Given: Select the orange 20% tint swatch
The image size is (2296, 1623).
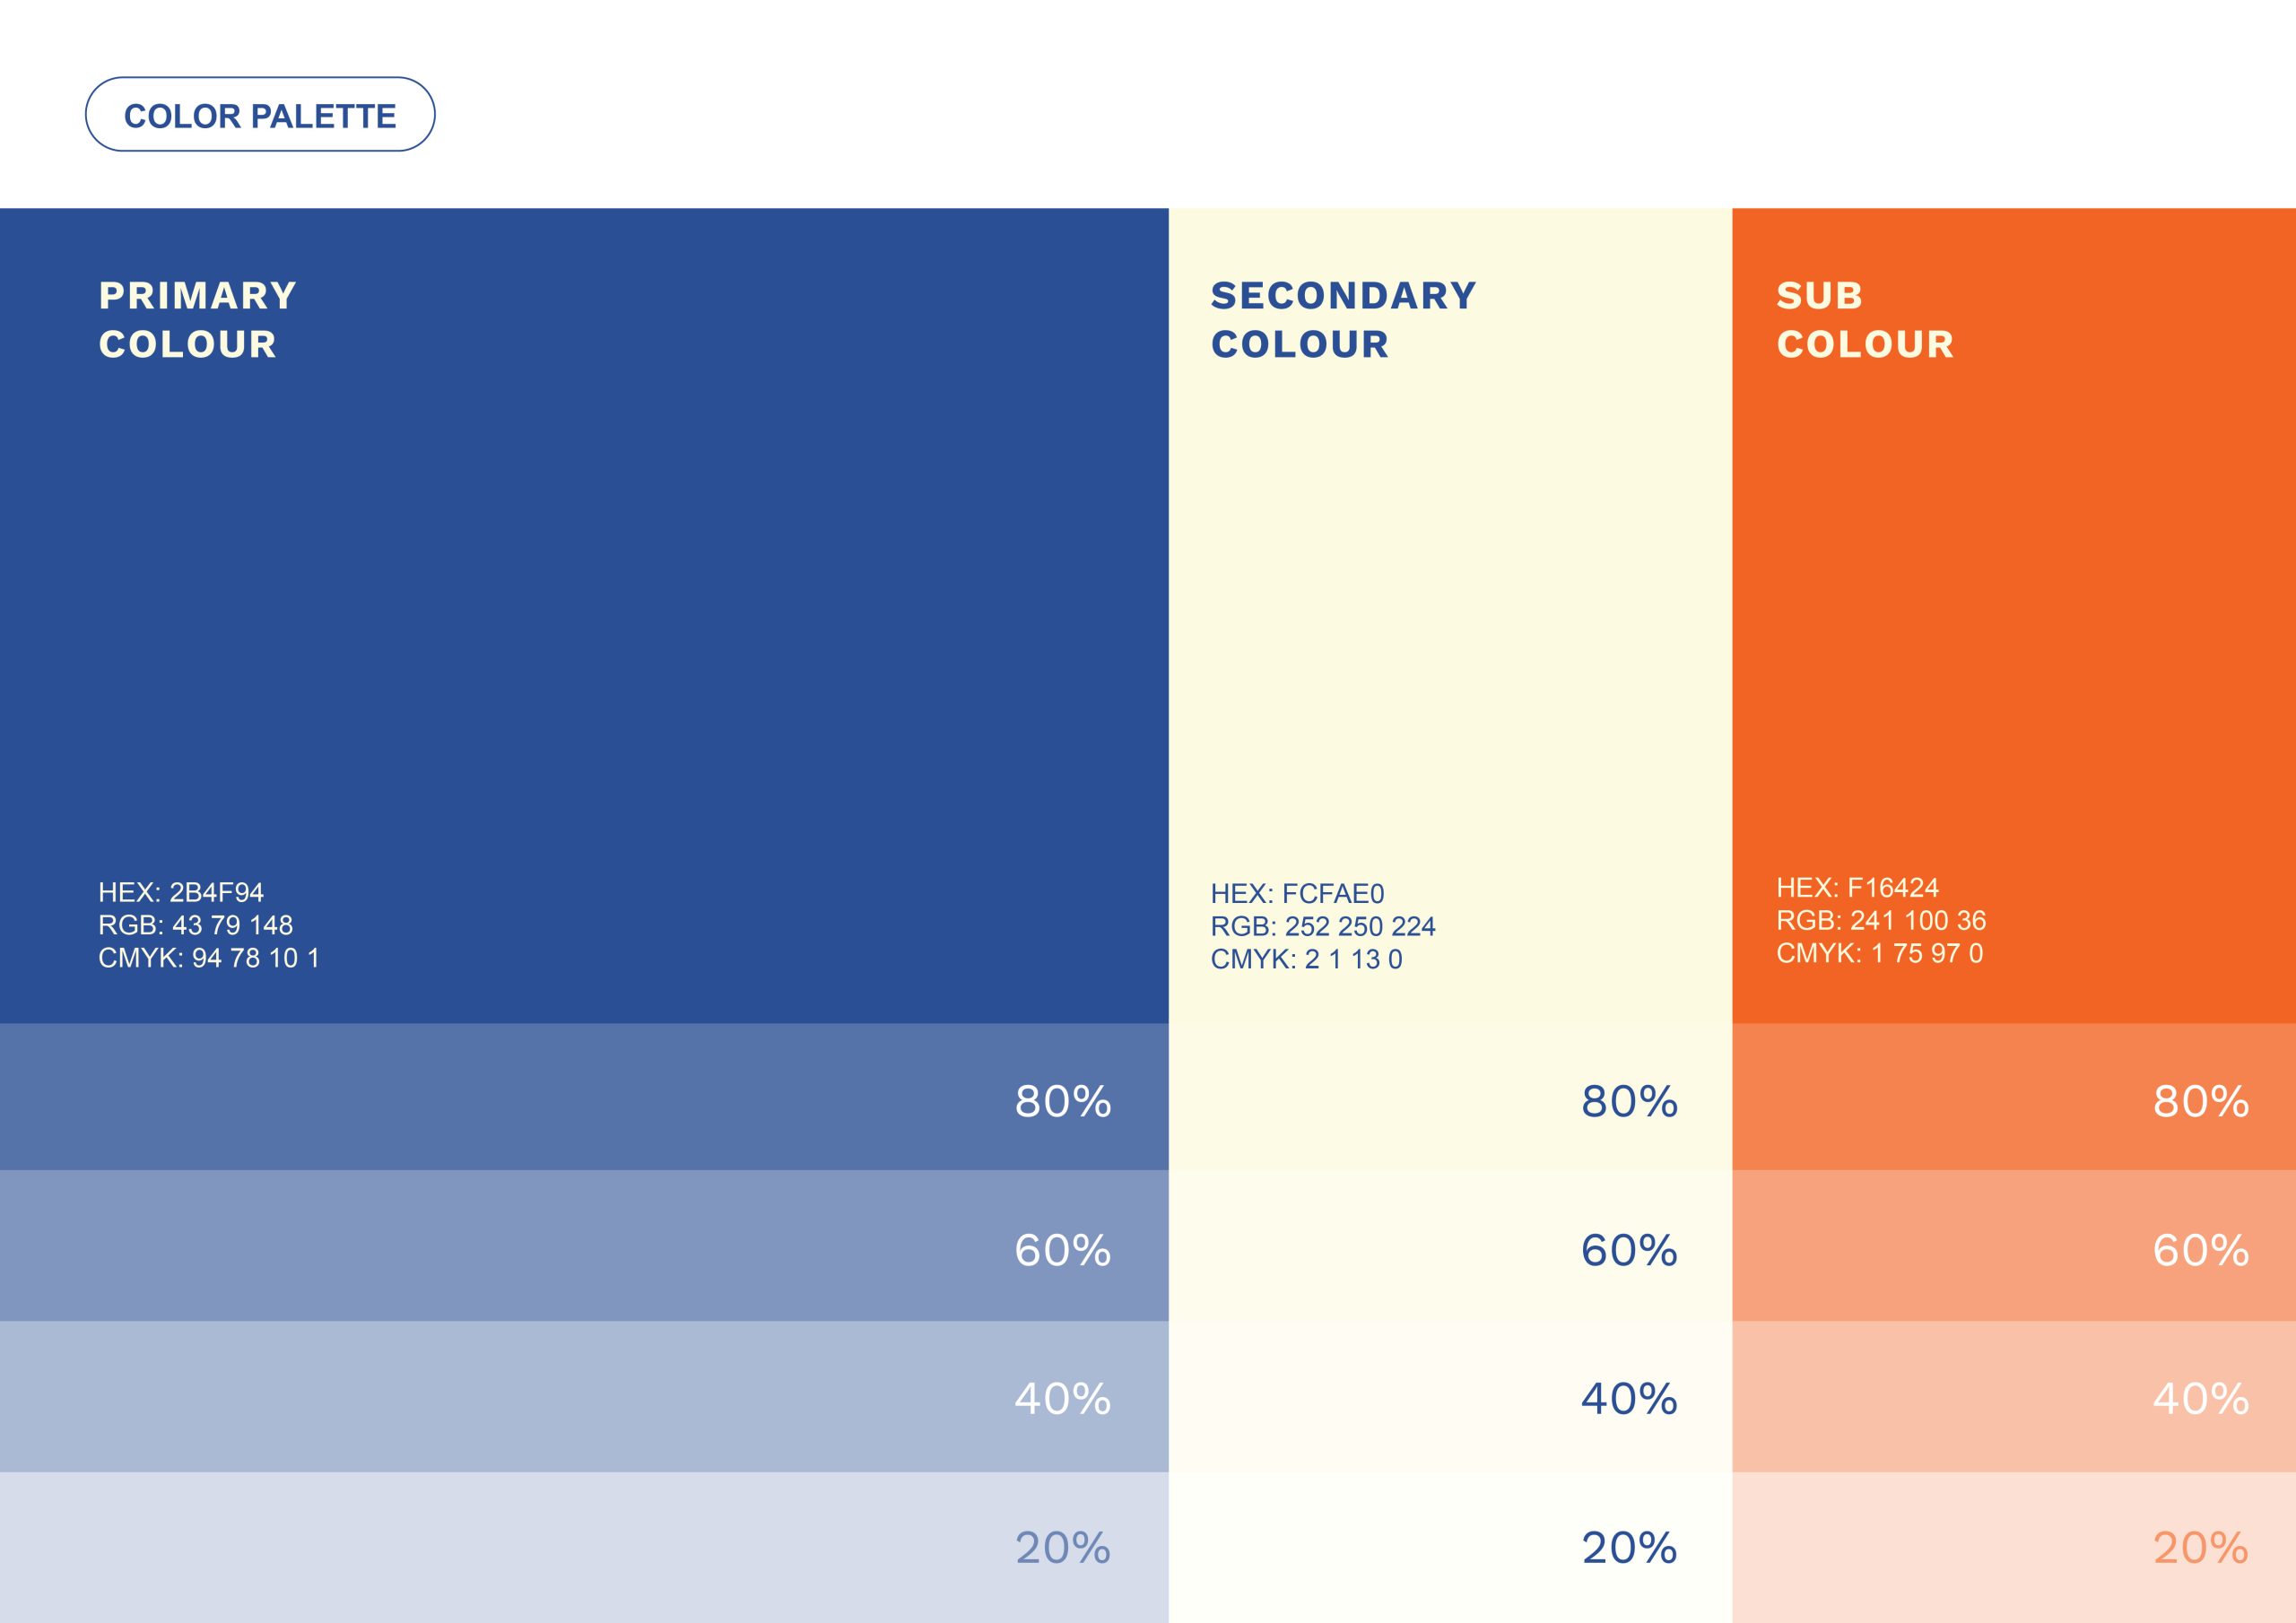Looking at the screenshot, I should tap(2013, 1547).
